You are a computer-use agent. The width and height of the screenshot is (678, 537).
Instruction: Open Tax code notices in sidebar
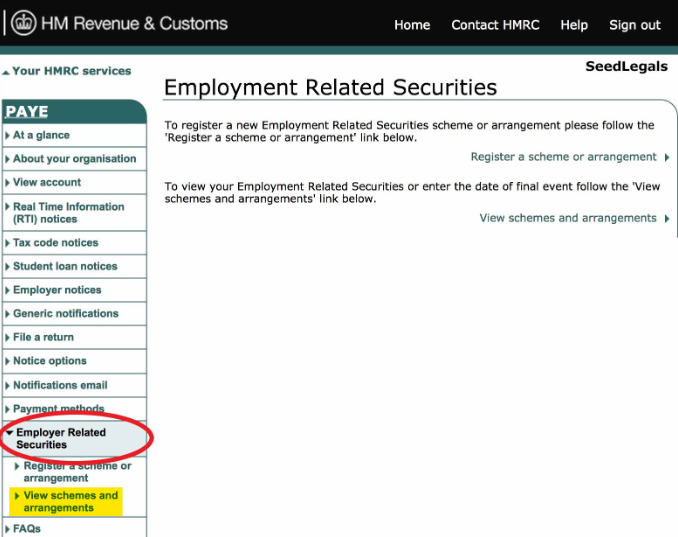coord(55,243)
